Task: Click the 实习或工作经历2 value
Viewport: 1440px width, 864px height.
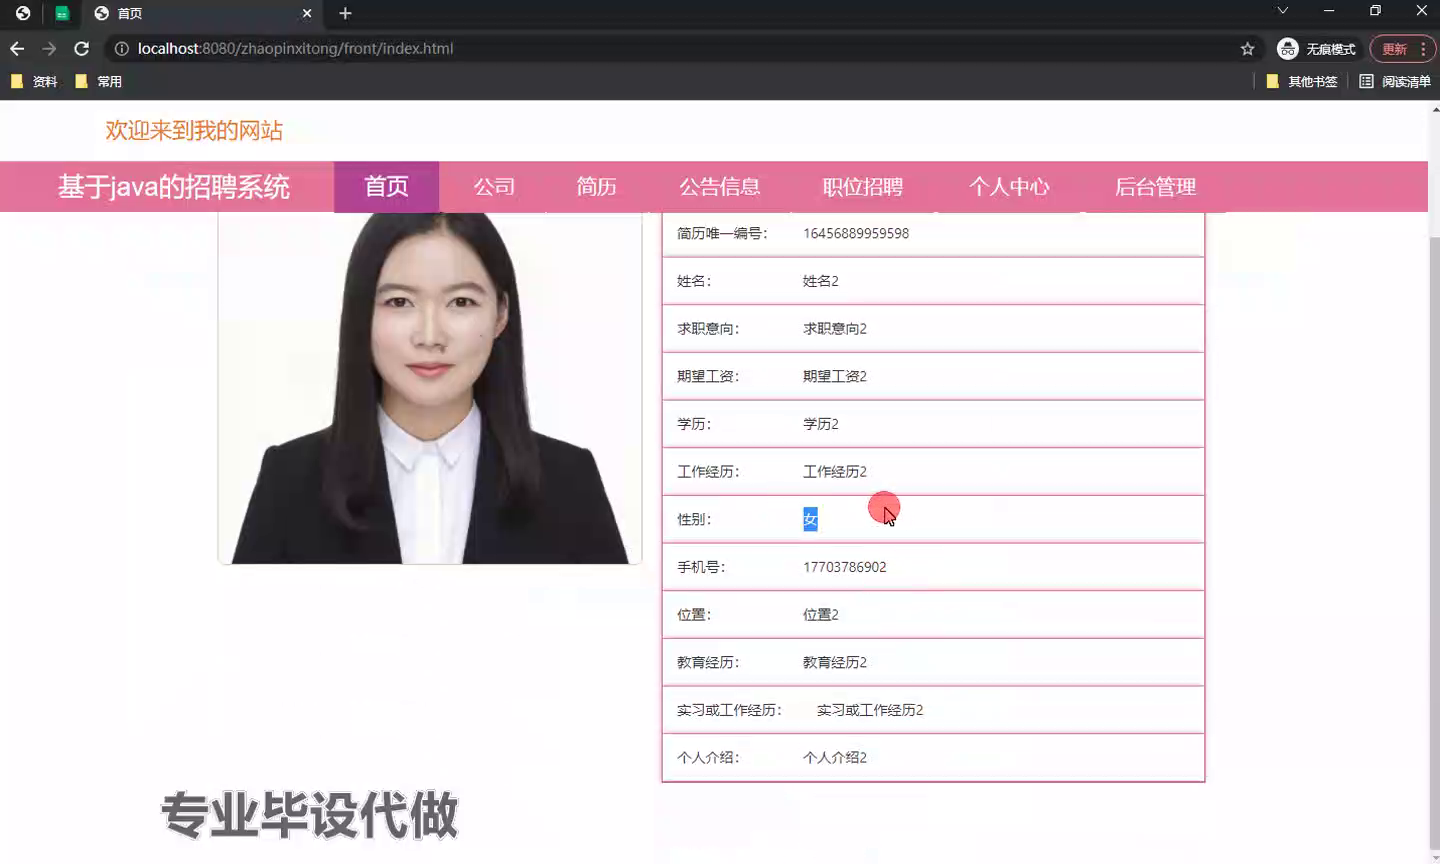Action: point(870,710)
